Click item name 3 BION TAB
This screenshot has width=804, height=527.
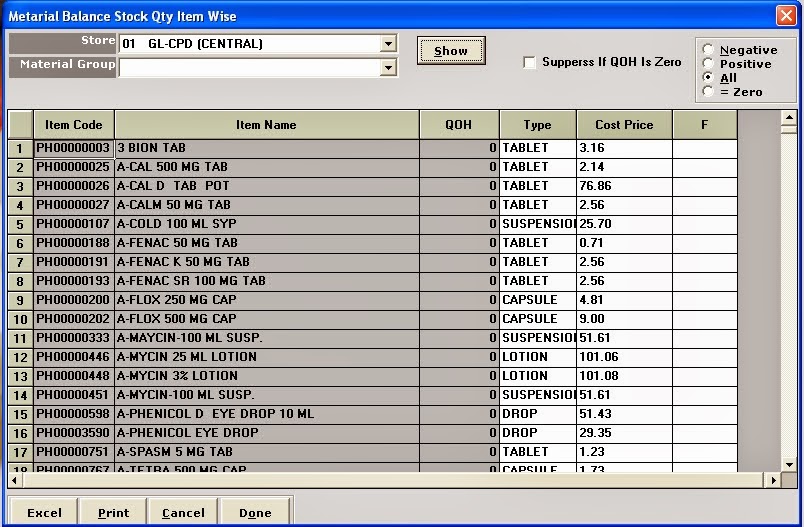click(267, 148)
